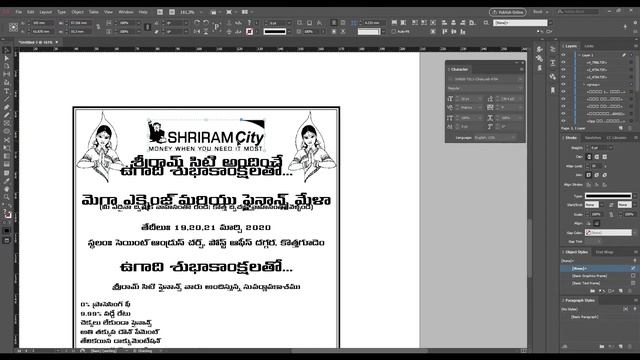This screenshot has height=360, width=640.
Task: Click the black stroke style bar in control bar
Action: [x=274, y=31]
